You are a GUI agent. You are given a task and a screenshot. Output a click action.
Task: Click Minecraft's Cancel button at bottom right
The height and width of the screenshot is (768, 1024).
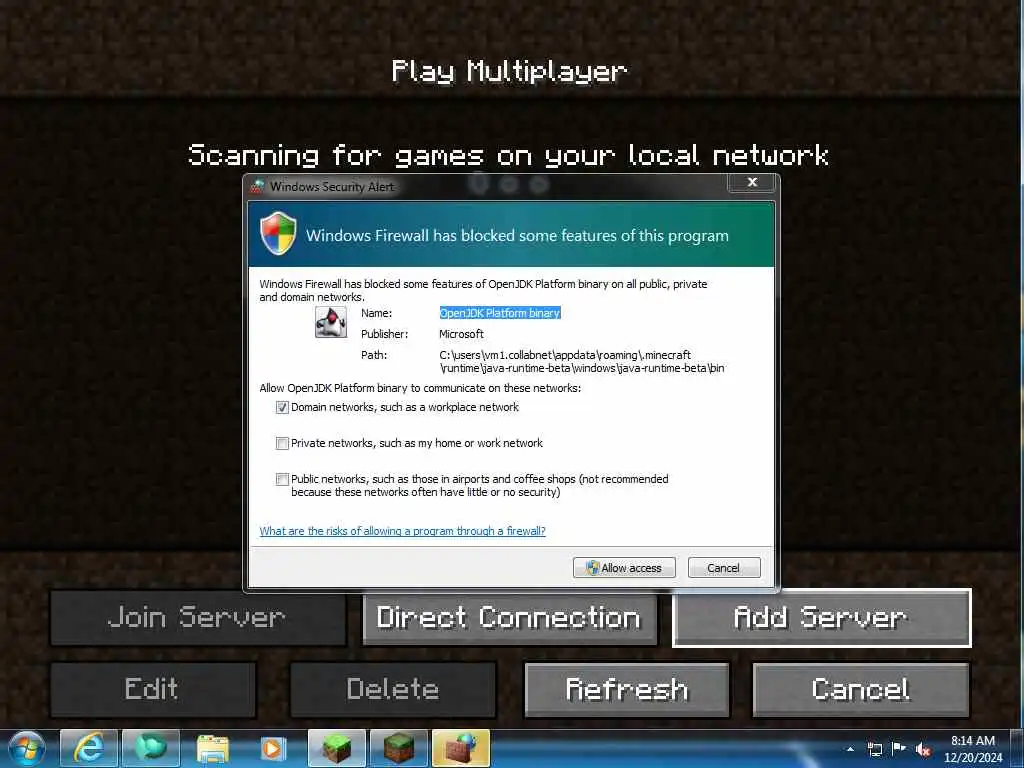click(861, 690)
